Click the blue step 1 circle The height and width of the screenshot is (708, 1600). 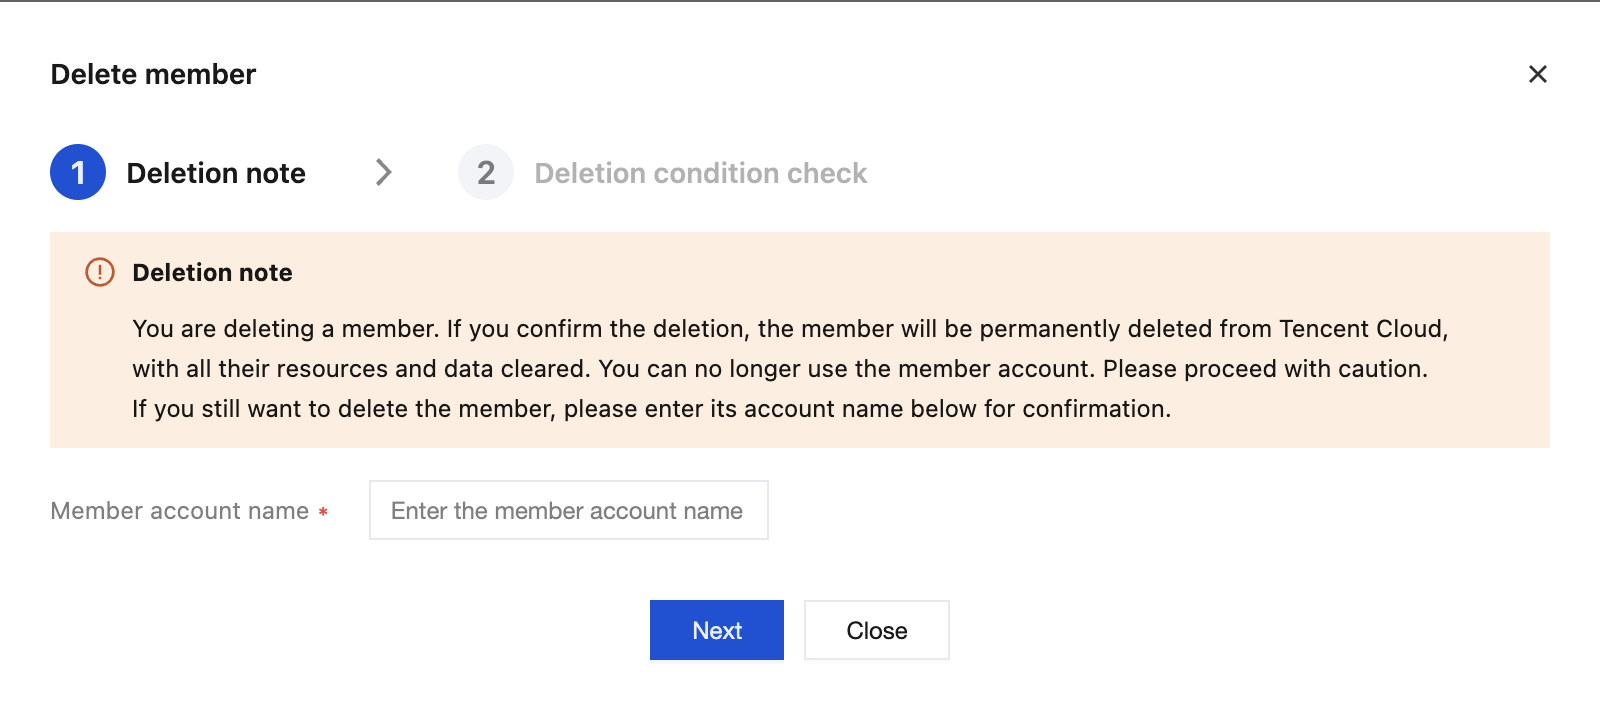(78, 172)
